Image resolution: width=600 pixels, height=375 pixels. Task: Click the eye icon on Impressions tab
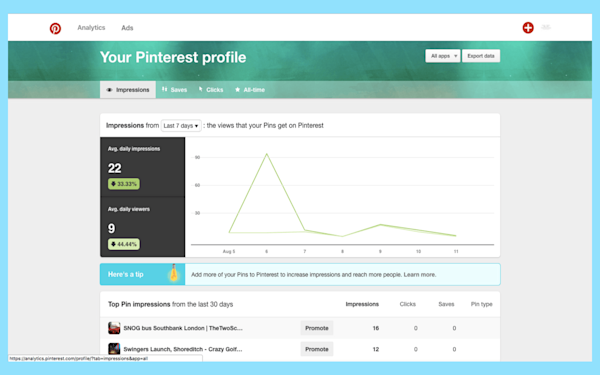coord(109,90)
